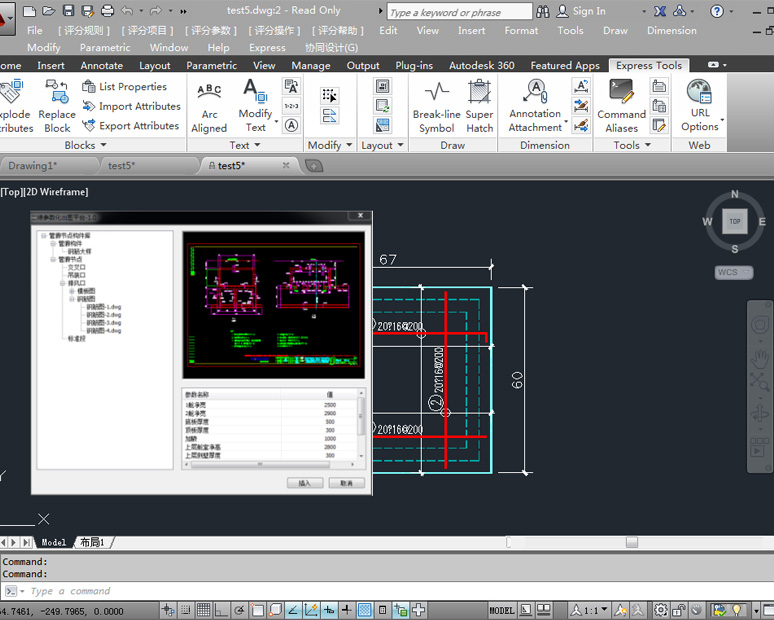Screen dimensions: 774x620
Task: Click the Replace Block tool
Action: pos(57,107)
